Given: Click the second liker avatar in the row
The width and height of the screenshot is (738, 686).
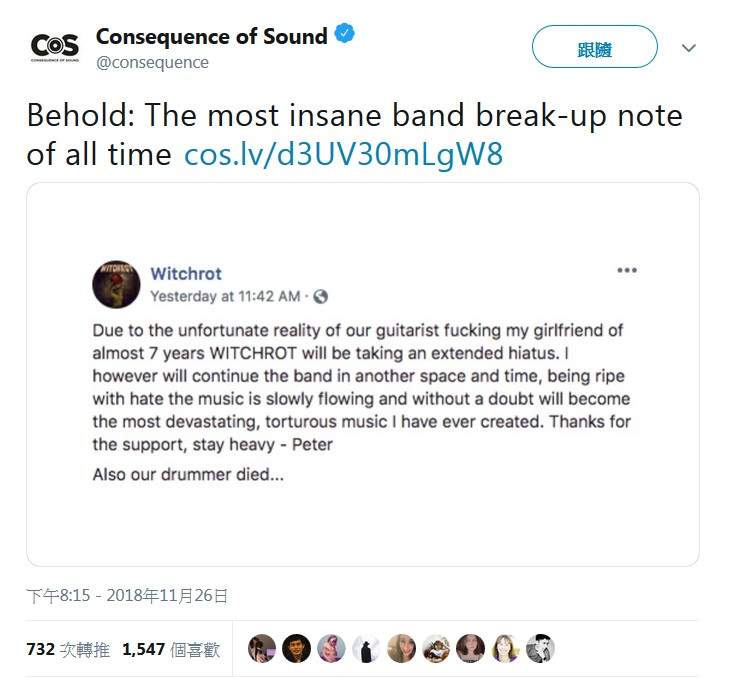Looking at the screenshot, I should click(x=296, y=649).
